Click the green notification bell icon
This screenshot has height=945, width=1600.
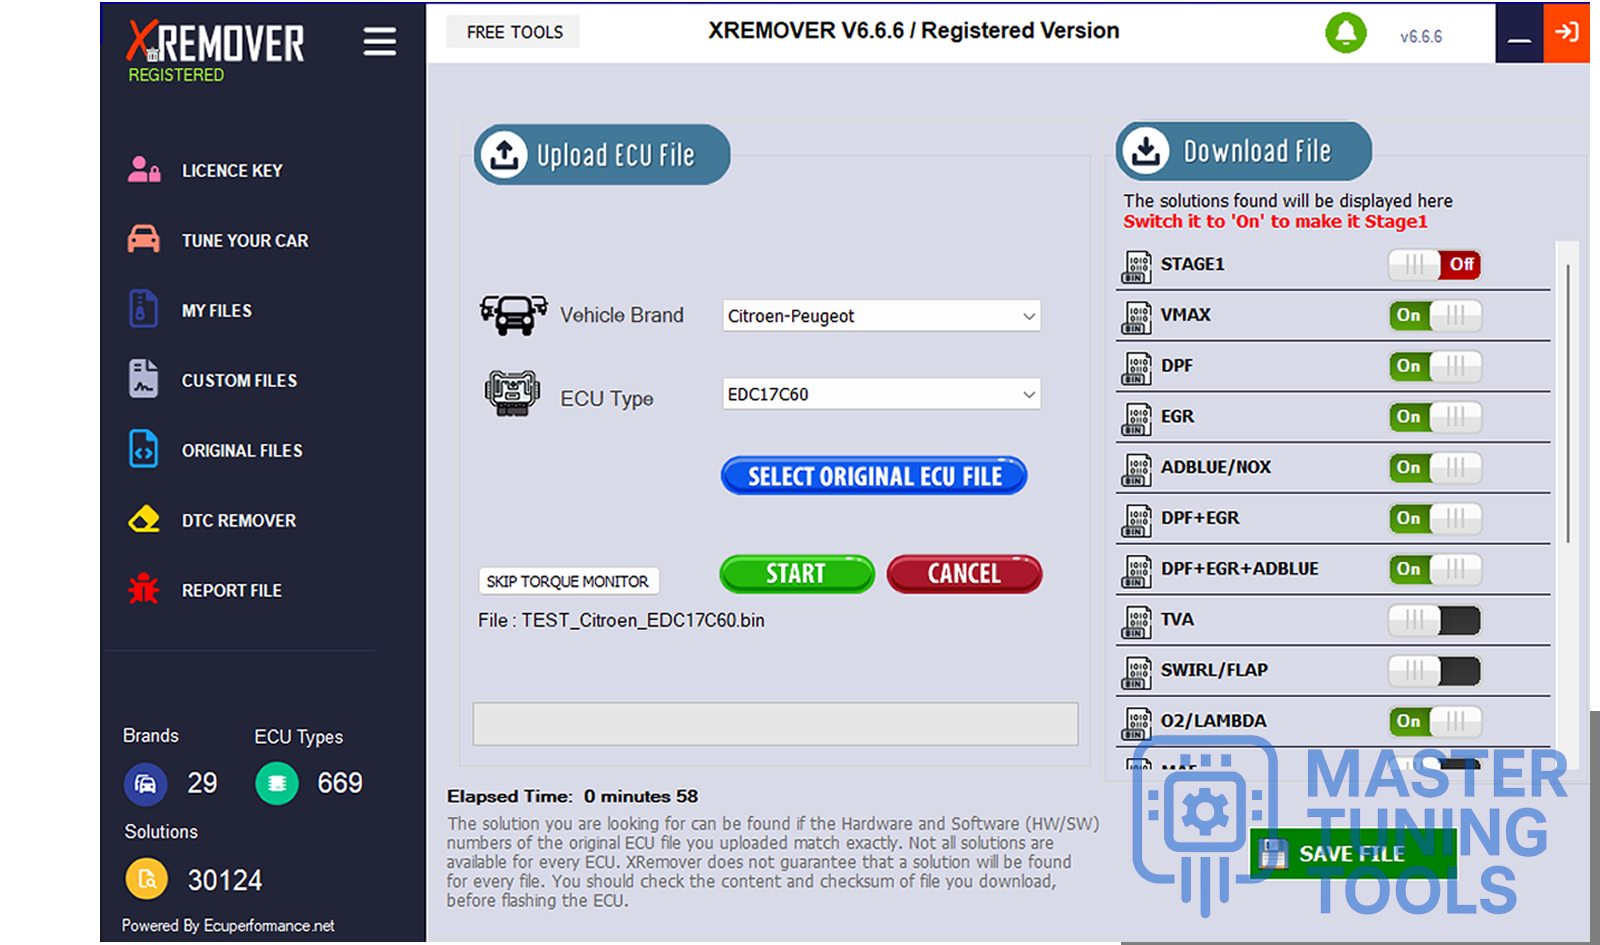coord(1345,33)
